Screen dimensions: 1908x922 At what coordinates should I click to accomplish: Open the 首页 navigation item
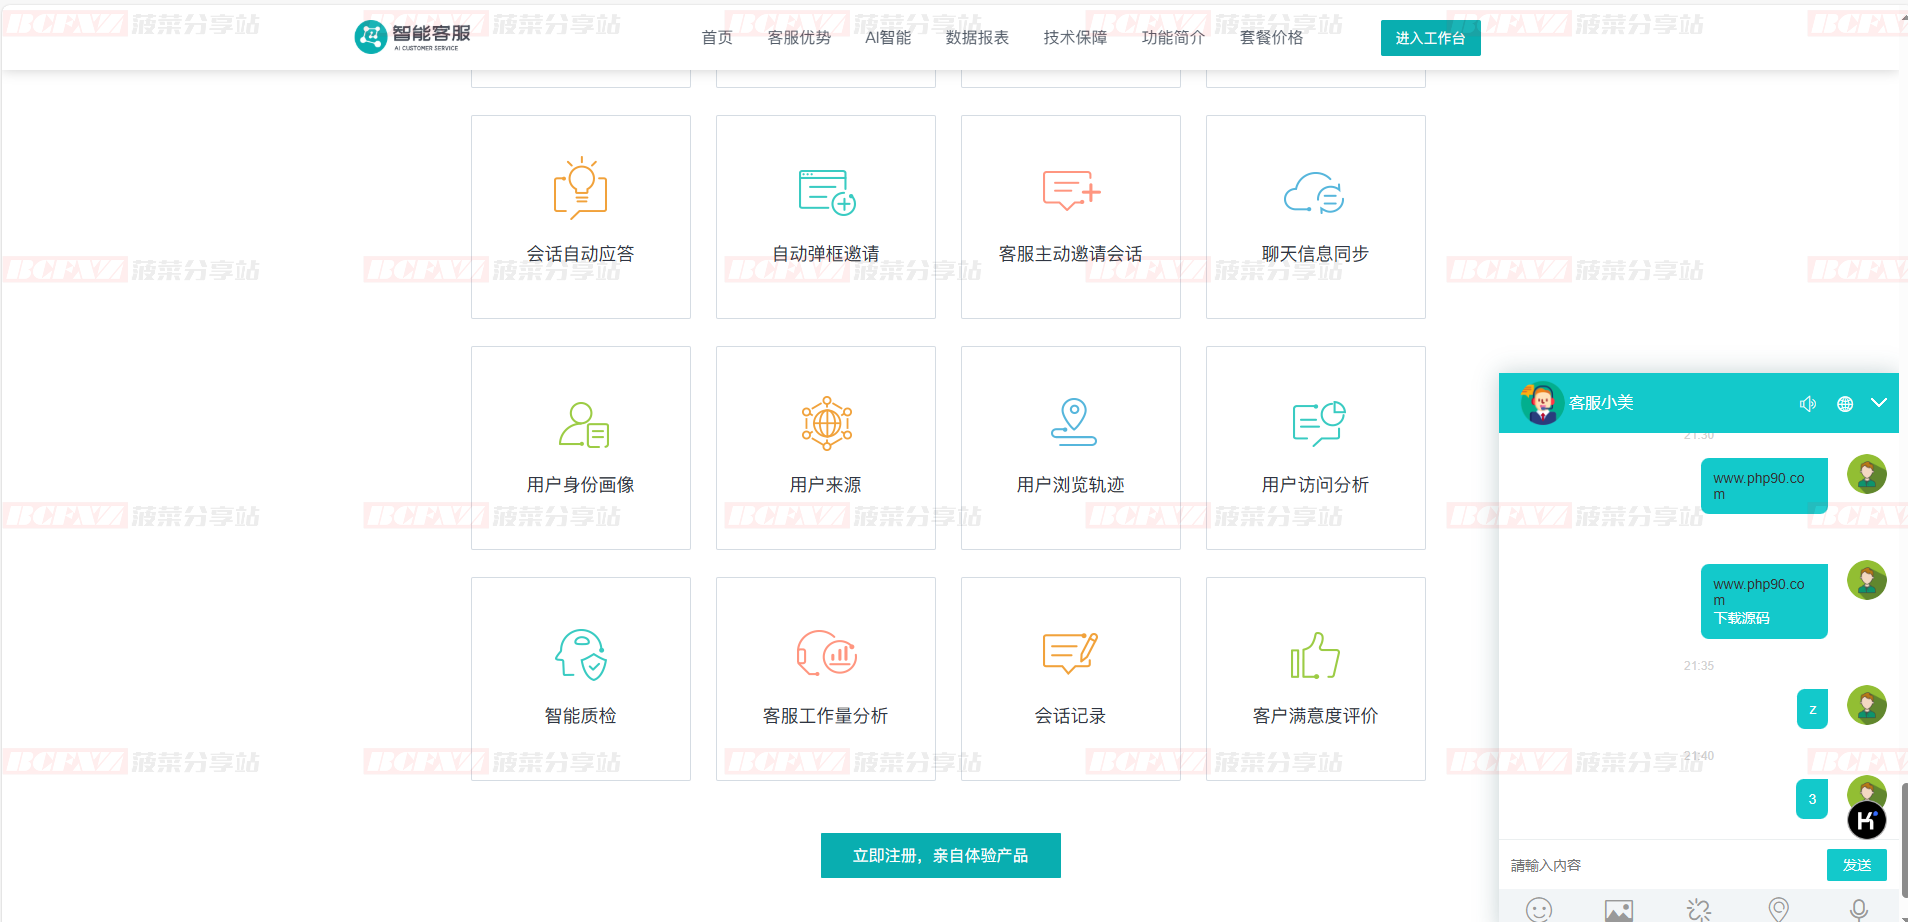click(x=717, y=38)
